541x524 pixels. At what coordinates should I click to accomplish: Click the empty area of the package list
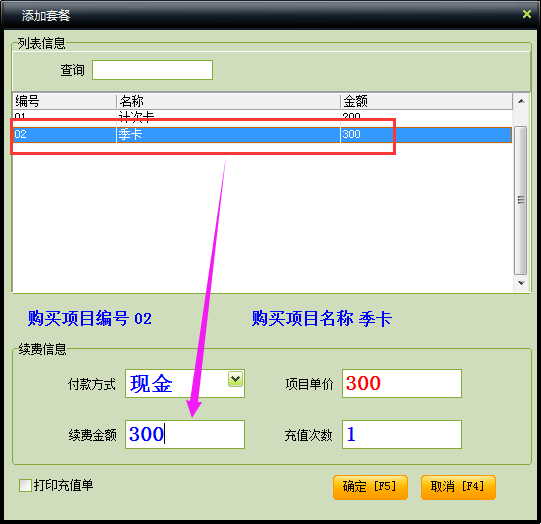[x=262, y=221]
